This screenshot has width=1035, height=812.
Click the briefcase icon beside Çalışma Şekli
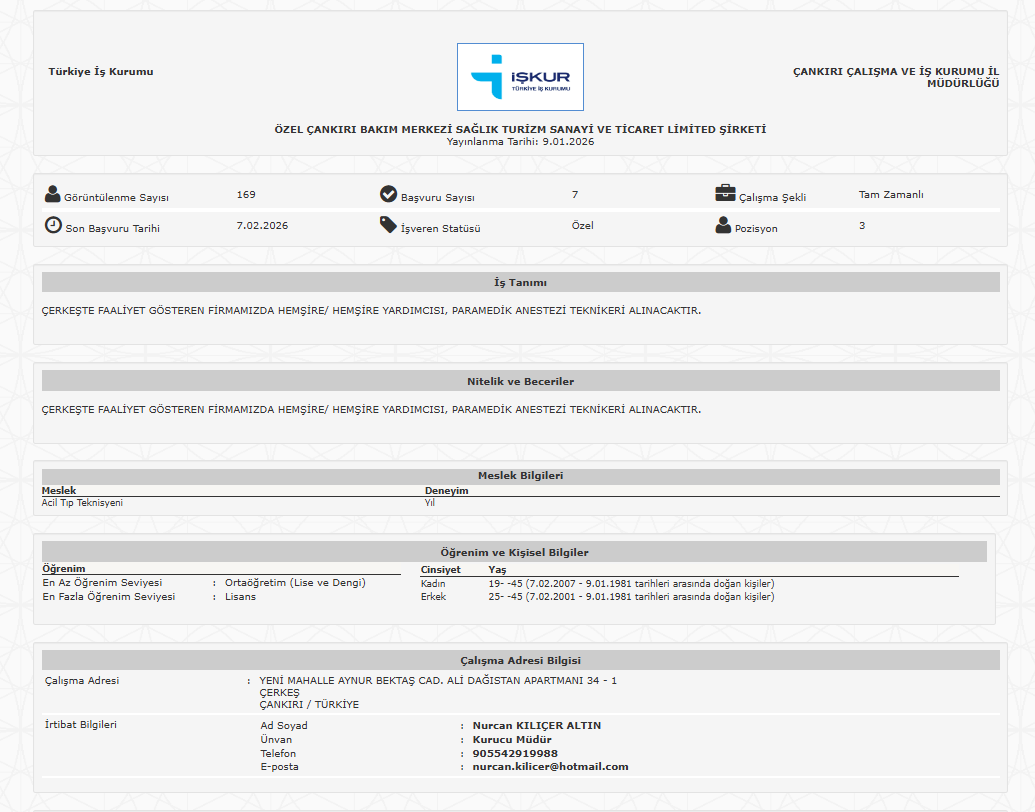pyautogui.click(x=725, y=193)
